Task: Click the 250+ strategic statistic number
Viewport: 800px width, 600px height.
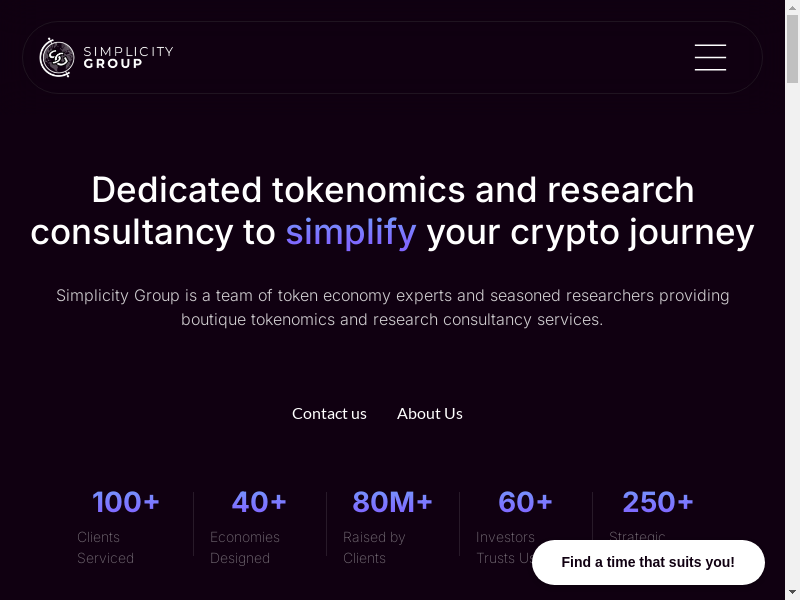Action: tap(658, 502)
